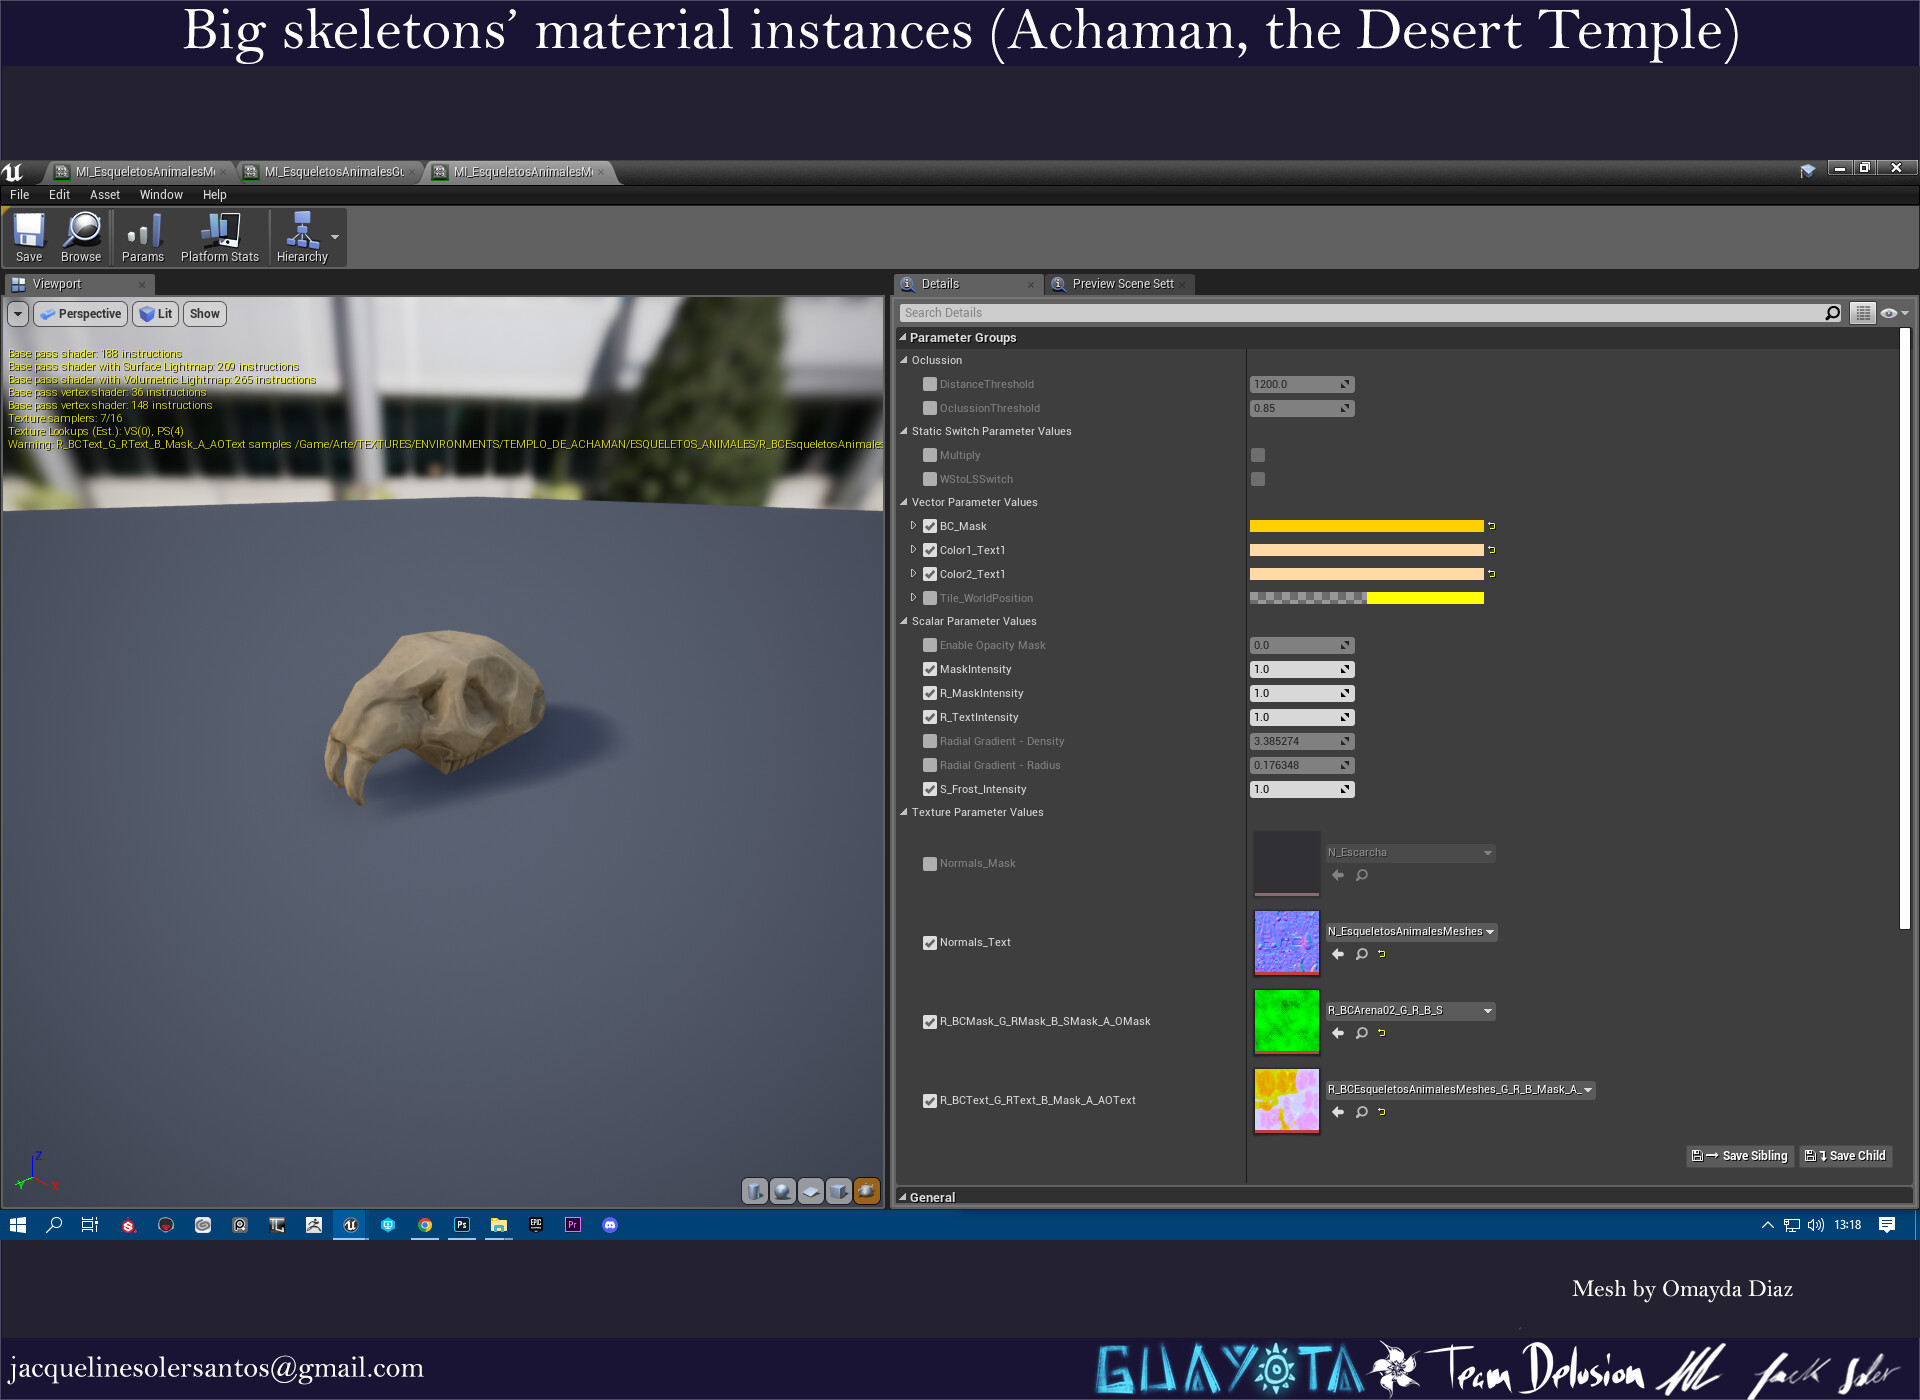This screenshot has height=1400, width=1920.
Task: Open Photoshop from the taskbar
Action: [x=461, y=1225]
